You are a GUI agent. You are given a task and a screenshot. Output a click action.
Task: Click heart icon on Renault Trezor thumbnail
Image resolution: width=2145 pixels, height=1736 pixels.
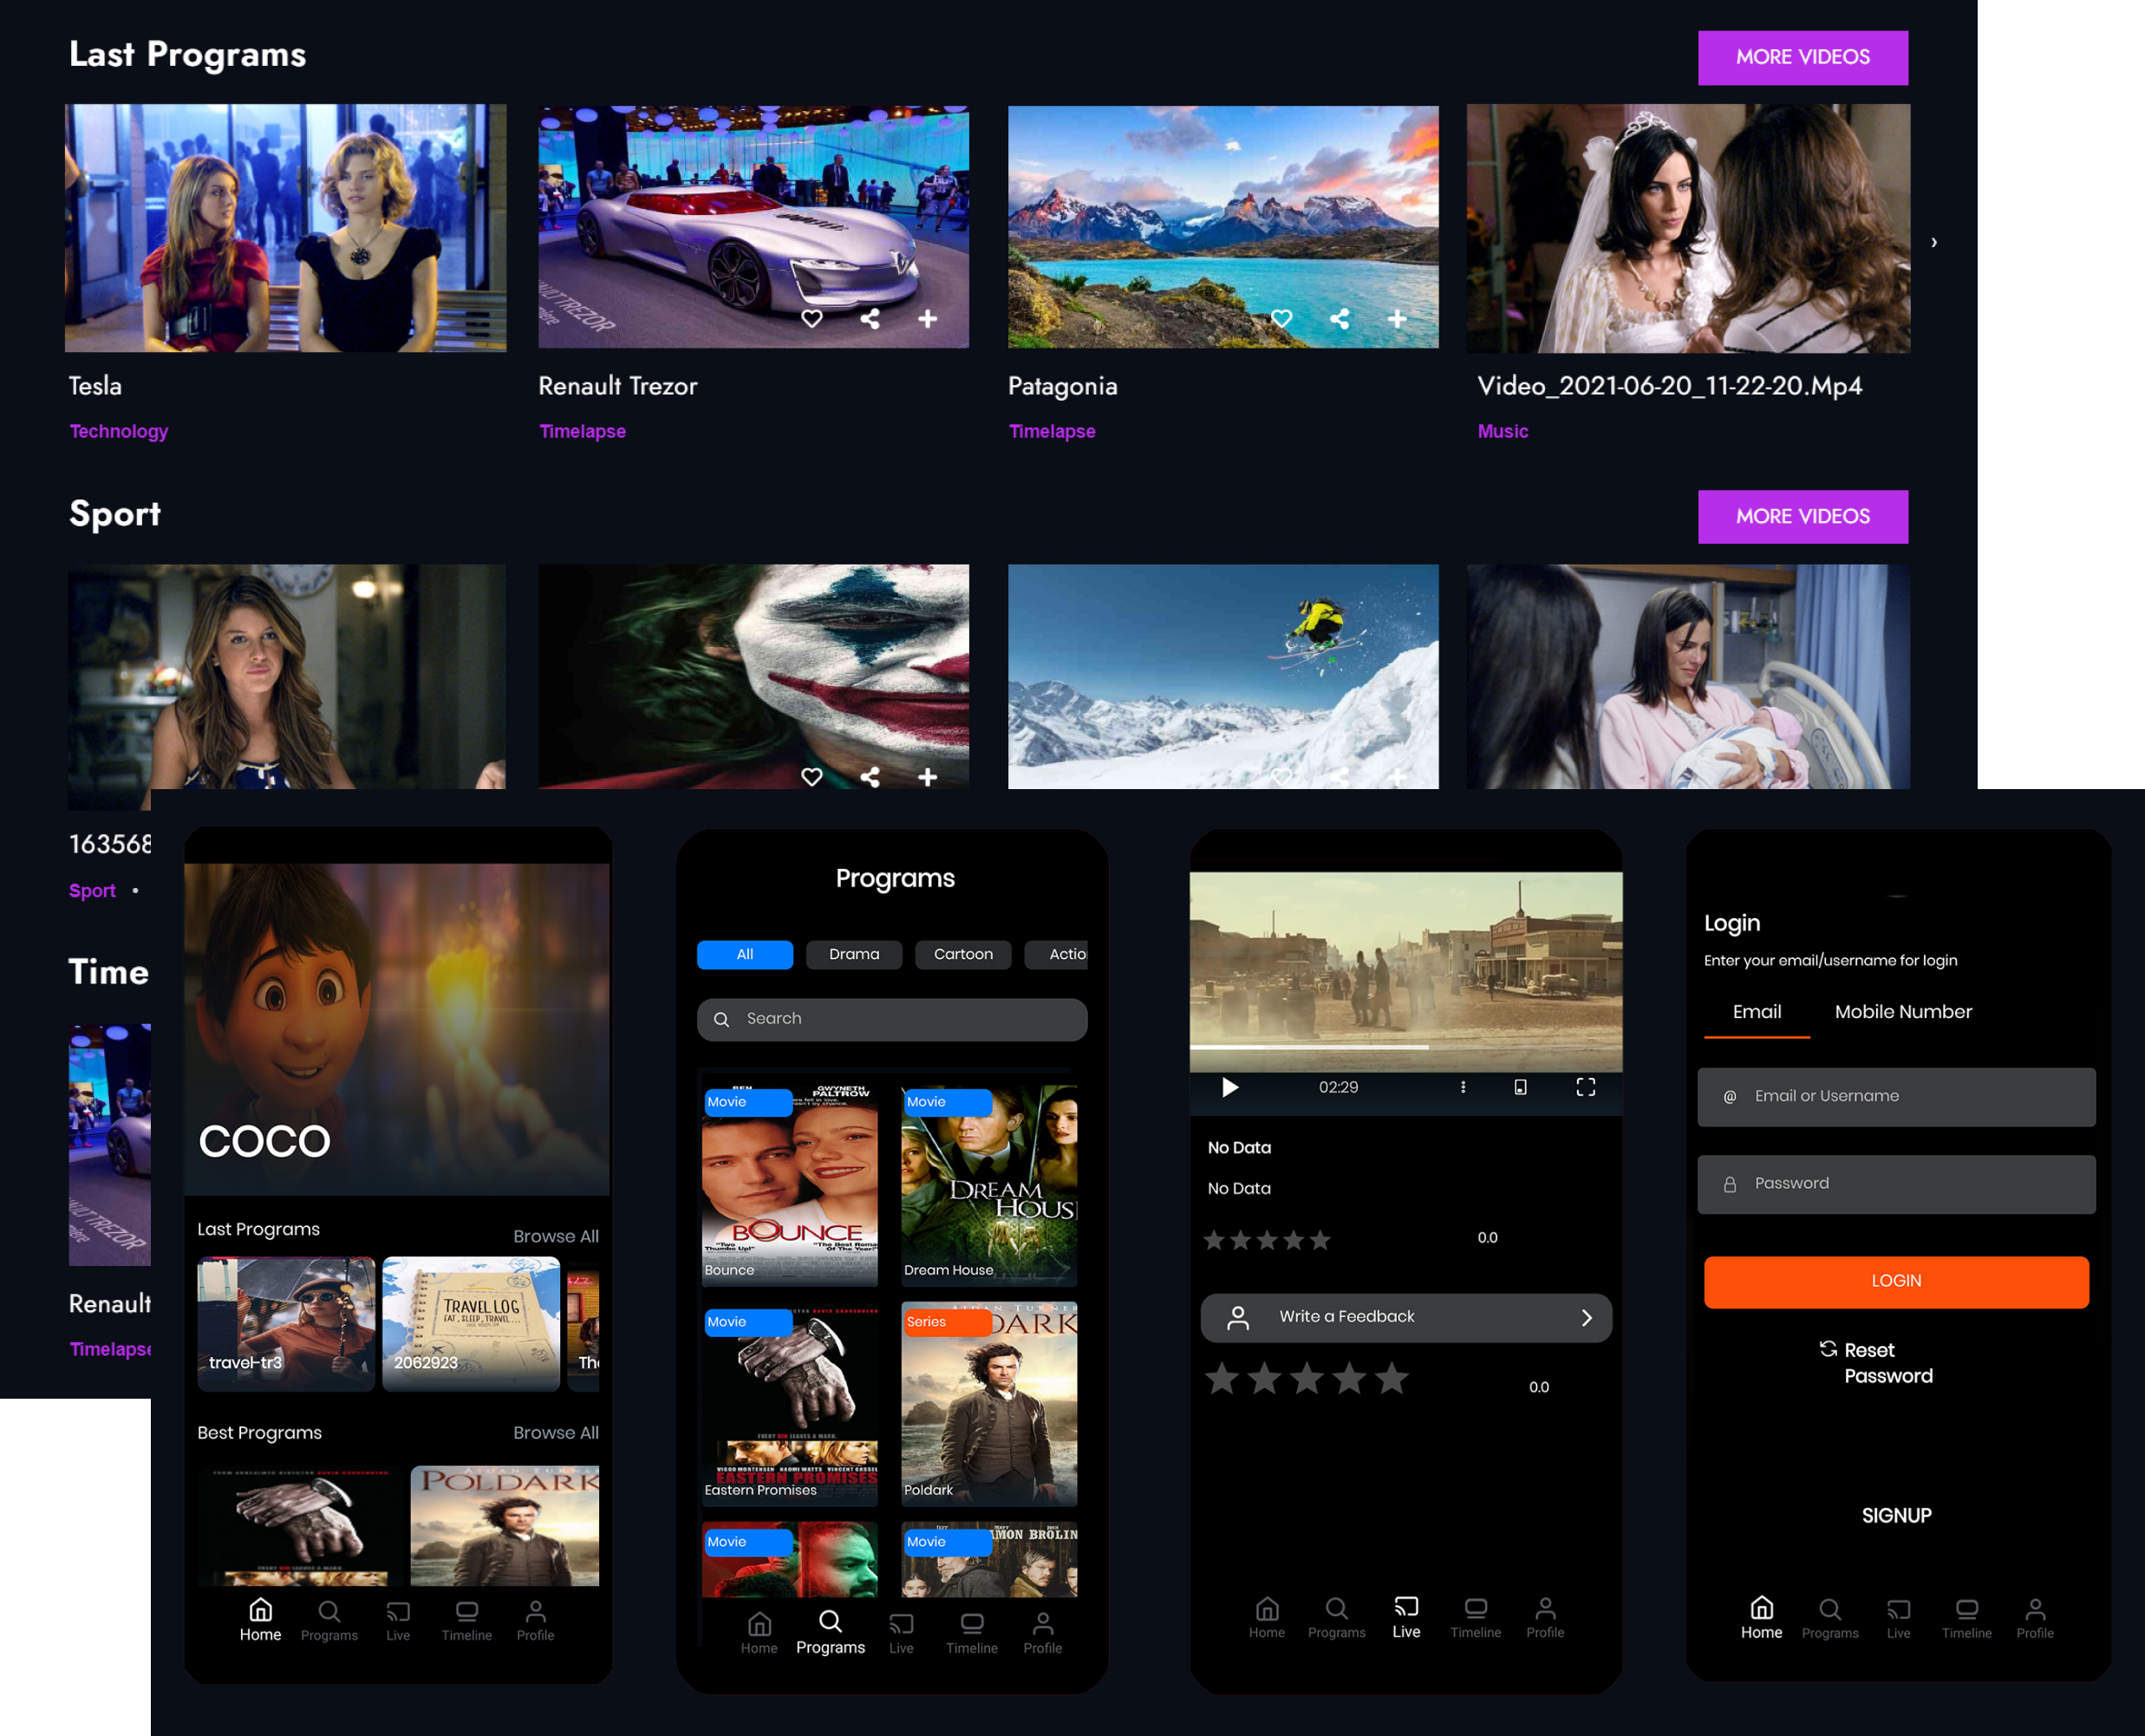tap(812, 319)
